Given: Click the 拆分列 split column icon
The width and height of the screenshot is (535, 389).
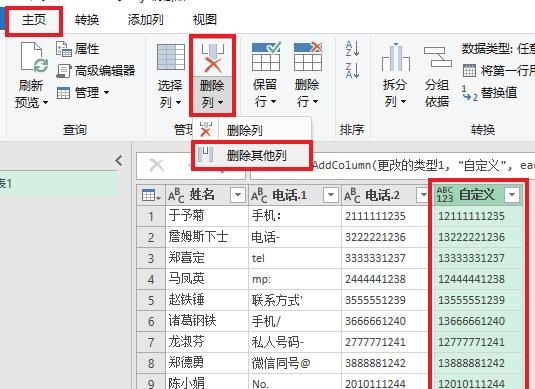Looking at the screenshot, I should point(395,57).
